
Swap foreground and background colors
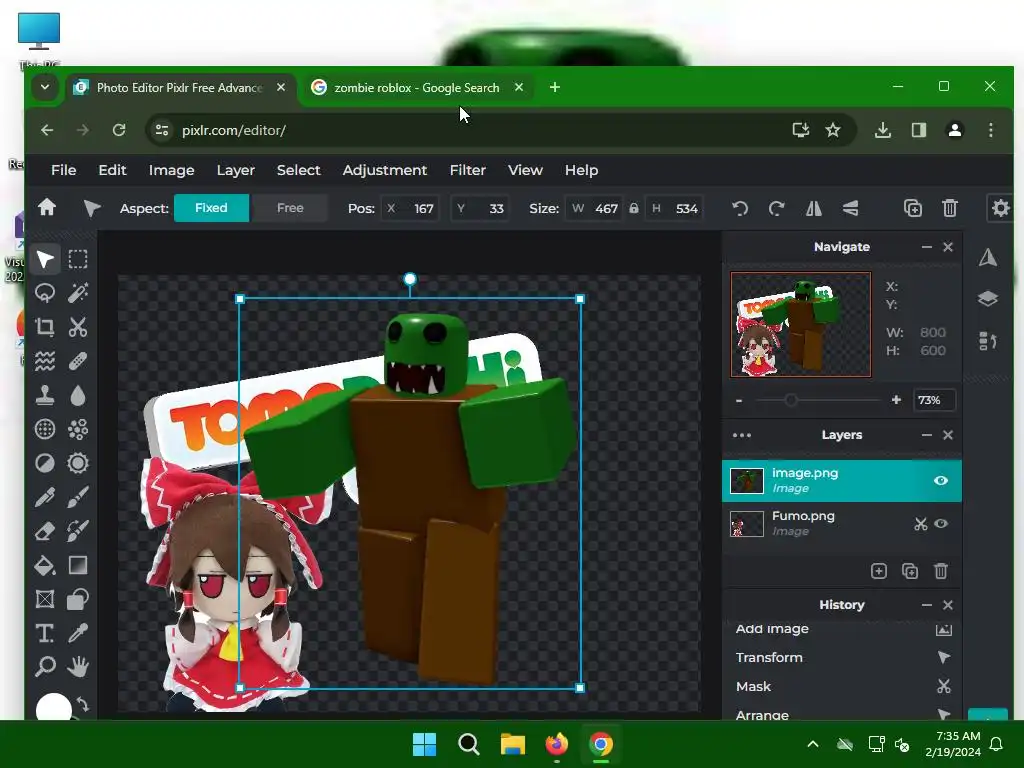[83, 704]
